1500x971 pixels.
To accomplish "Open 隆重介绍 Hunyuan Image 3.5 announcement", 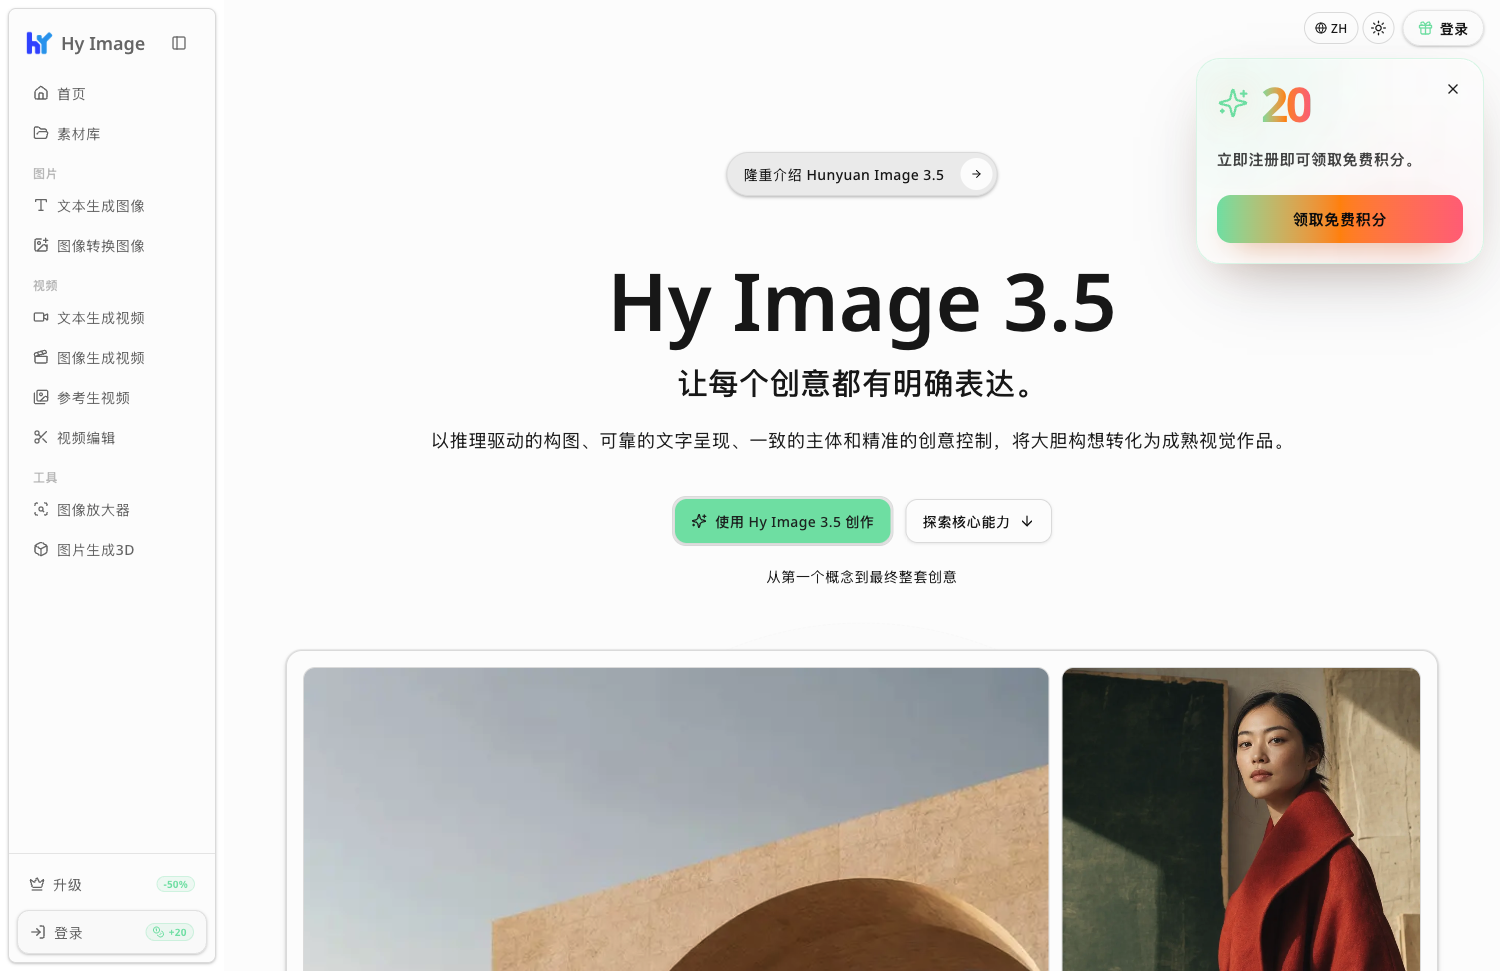I will (x=862, y=175).
